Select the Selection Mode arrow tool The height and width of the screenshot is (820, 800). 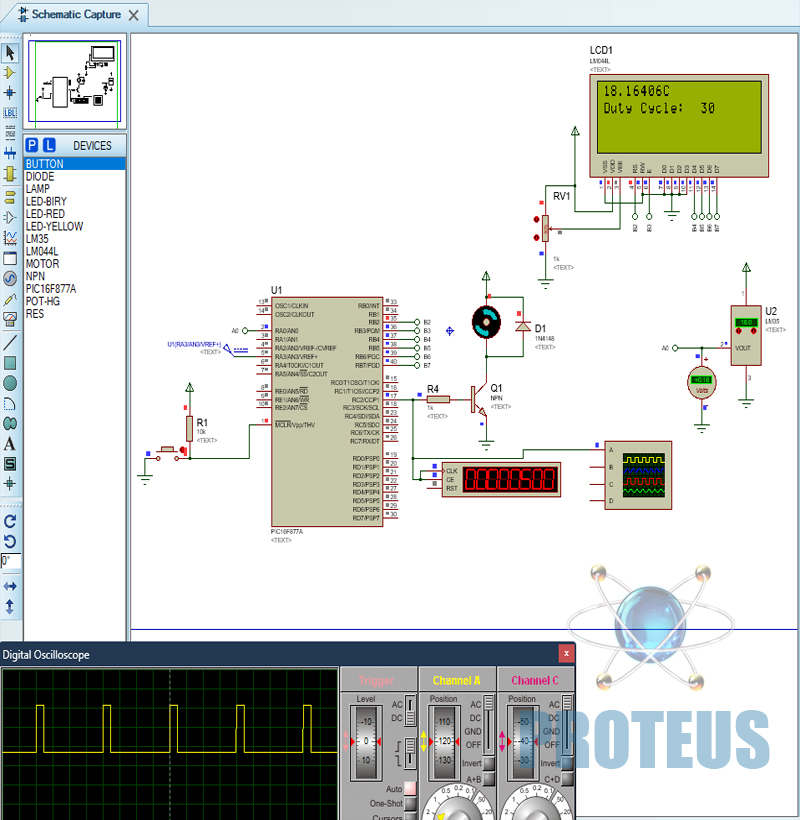coord(10,53)
